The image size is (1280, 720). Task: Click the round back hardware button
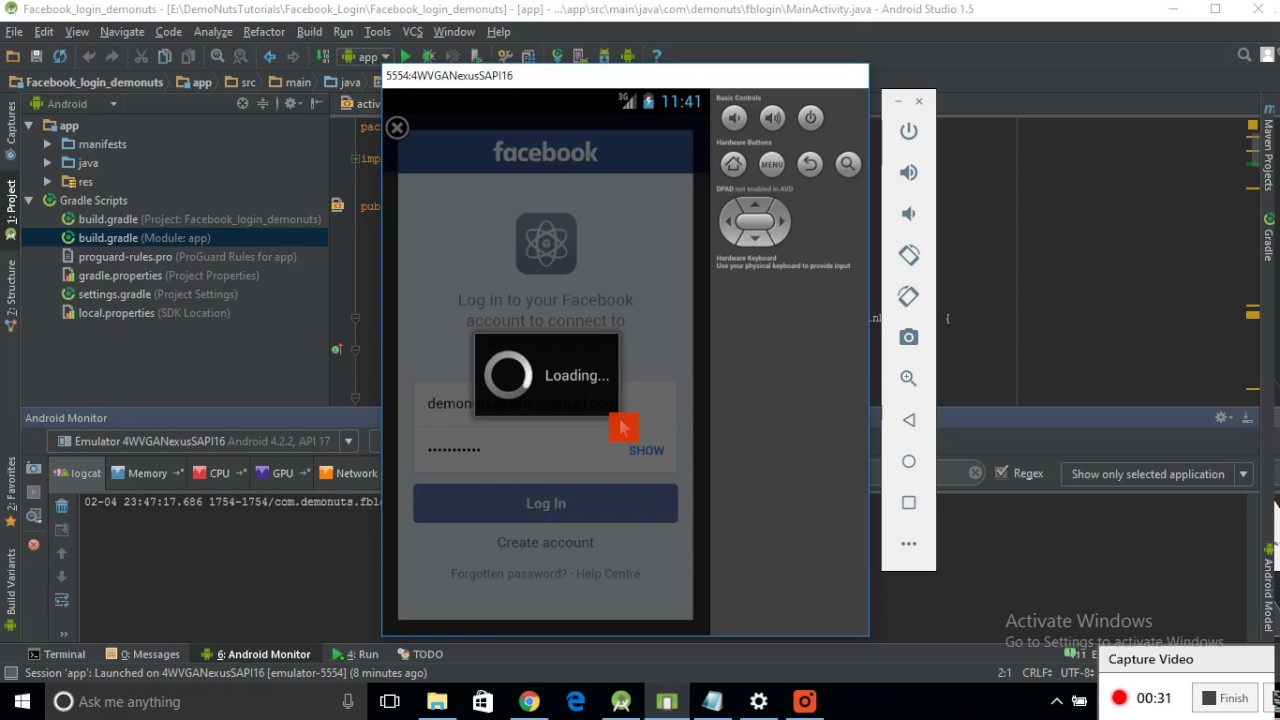(810, 164)
